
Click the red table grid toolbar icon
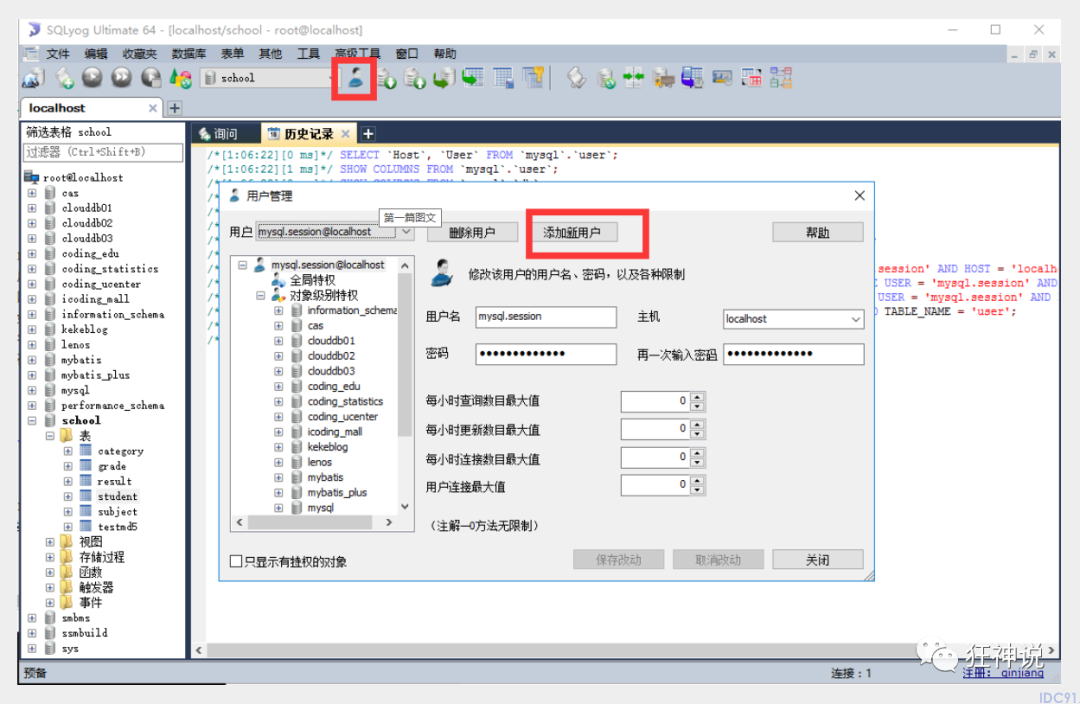click(x=751, y=78)
